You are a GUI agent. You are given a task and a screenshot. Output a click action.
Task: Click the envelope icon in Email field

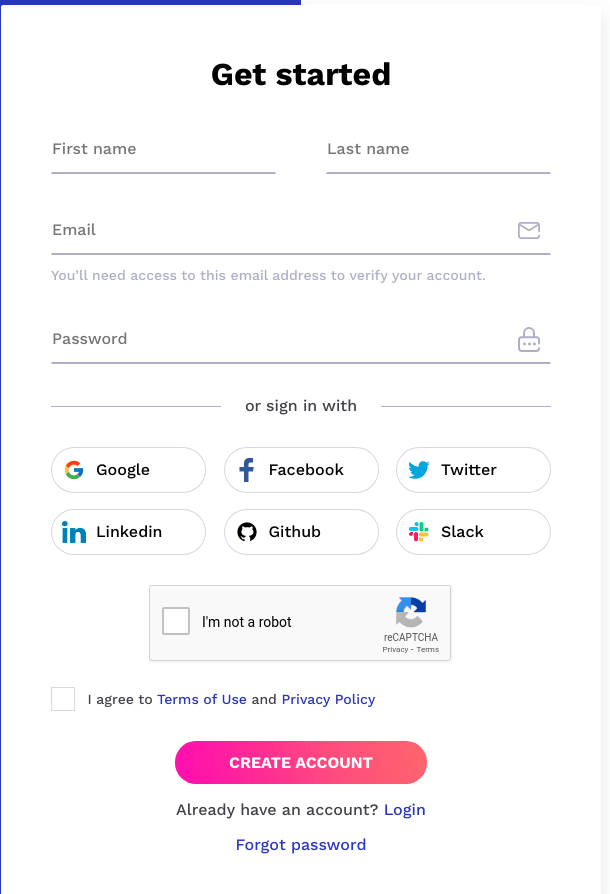click(x=529, y=230)
